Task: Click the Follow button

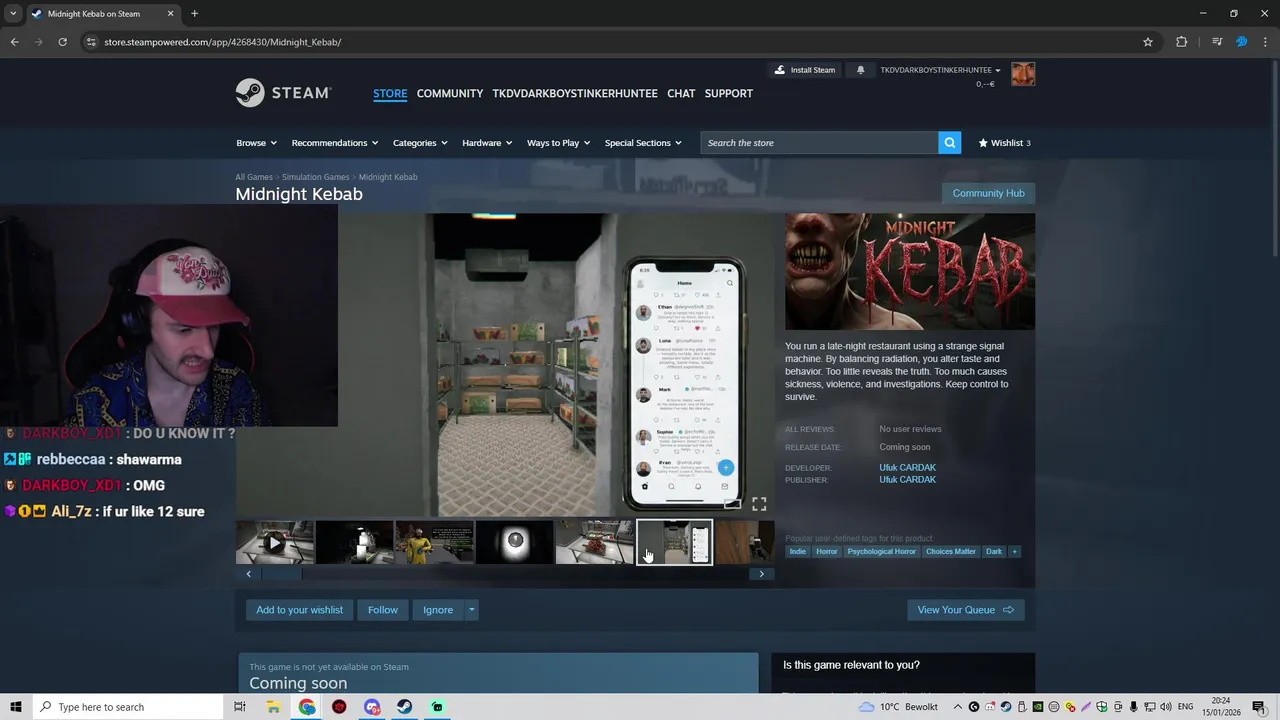Action: (382, 610)
